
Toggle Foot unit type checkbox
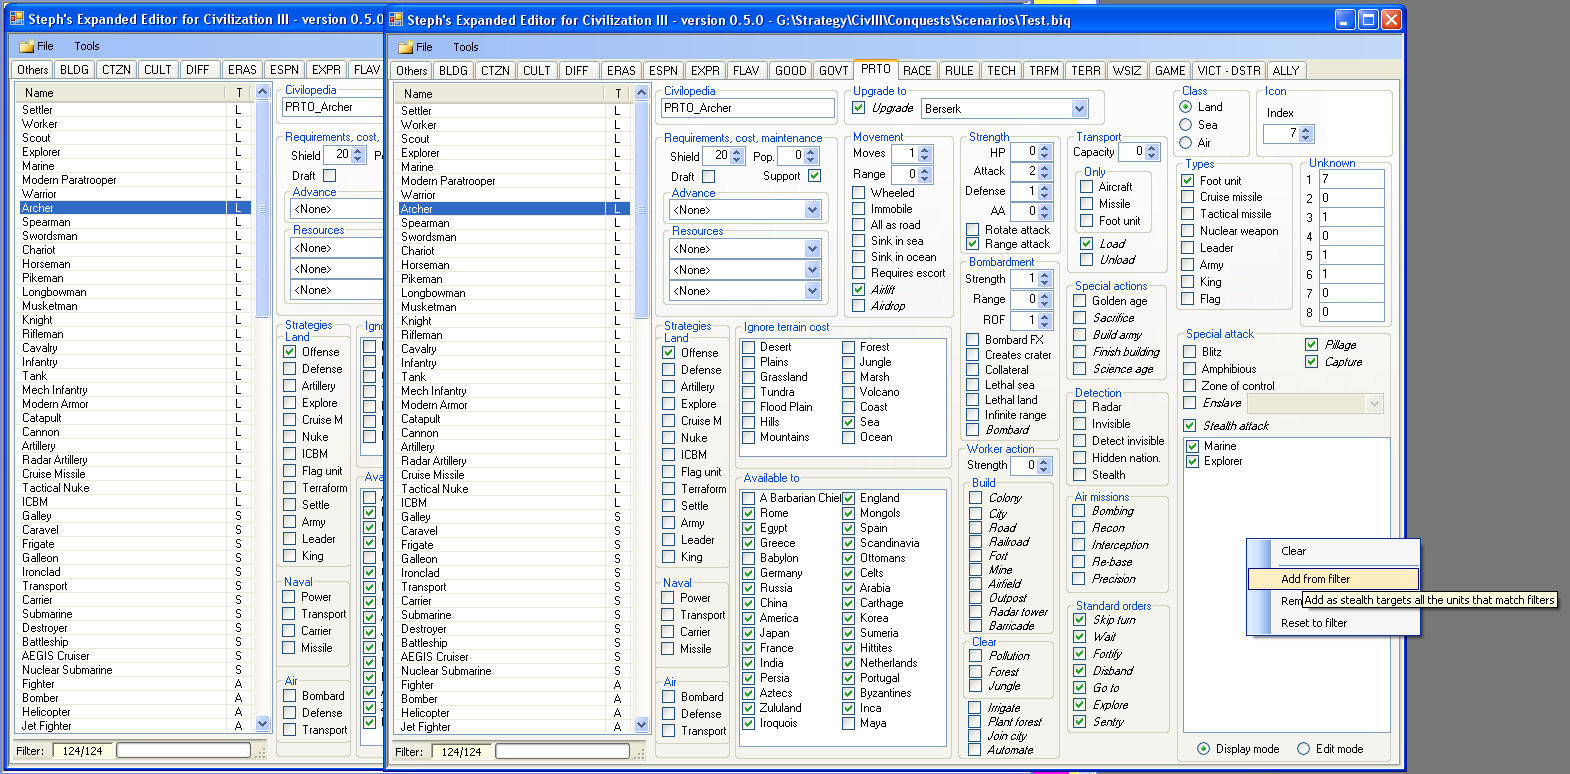point(1188,181)
